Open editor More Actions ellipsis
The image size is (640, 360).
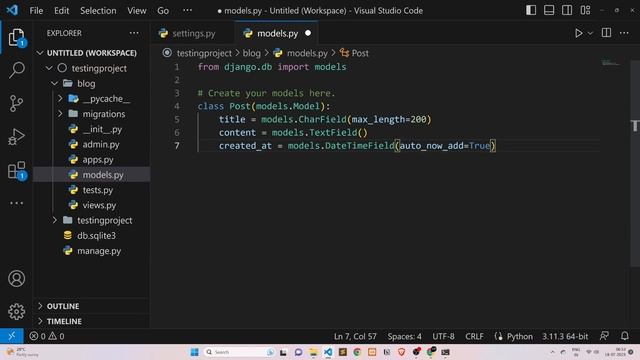[x=624, y=33]
